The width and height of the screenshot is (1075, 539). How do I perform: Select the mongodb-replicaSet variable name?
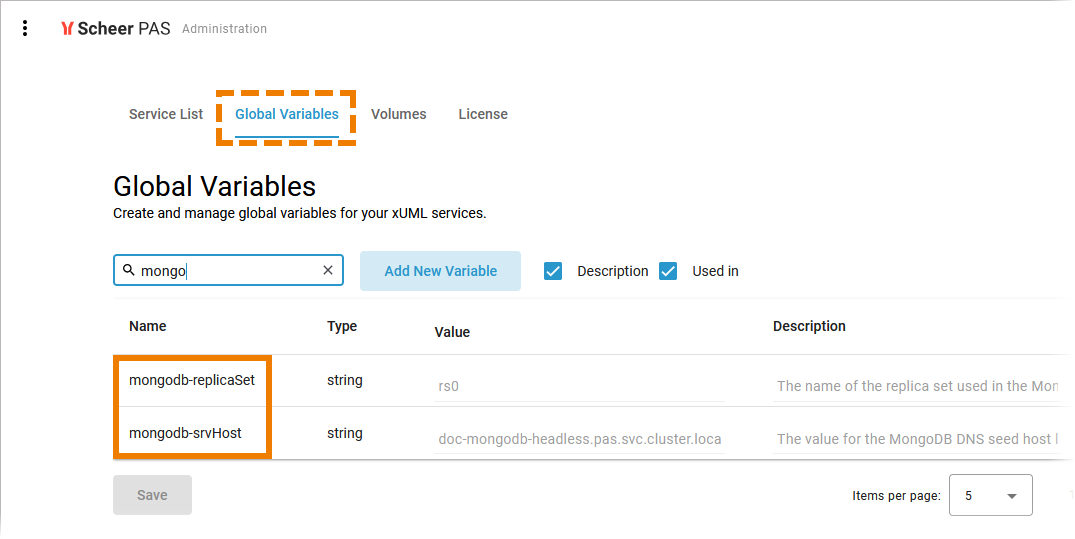192,380
